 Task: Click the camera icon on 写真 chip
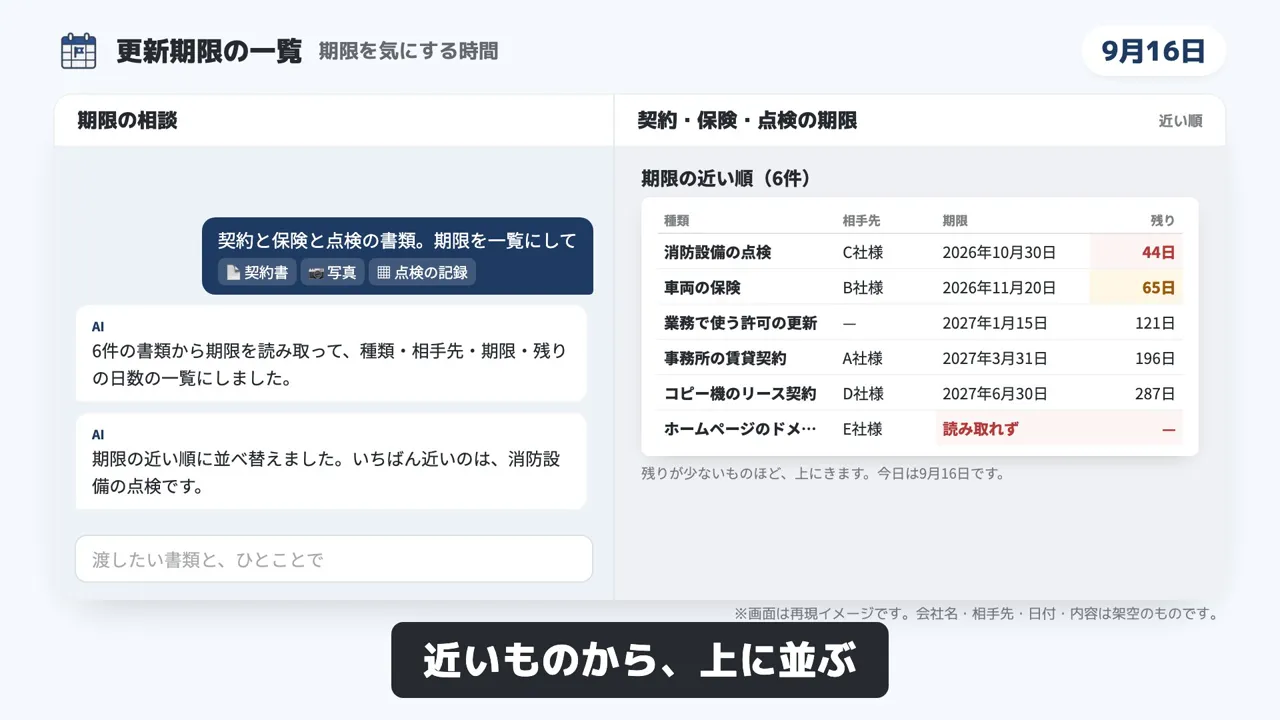click(316, 272)
